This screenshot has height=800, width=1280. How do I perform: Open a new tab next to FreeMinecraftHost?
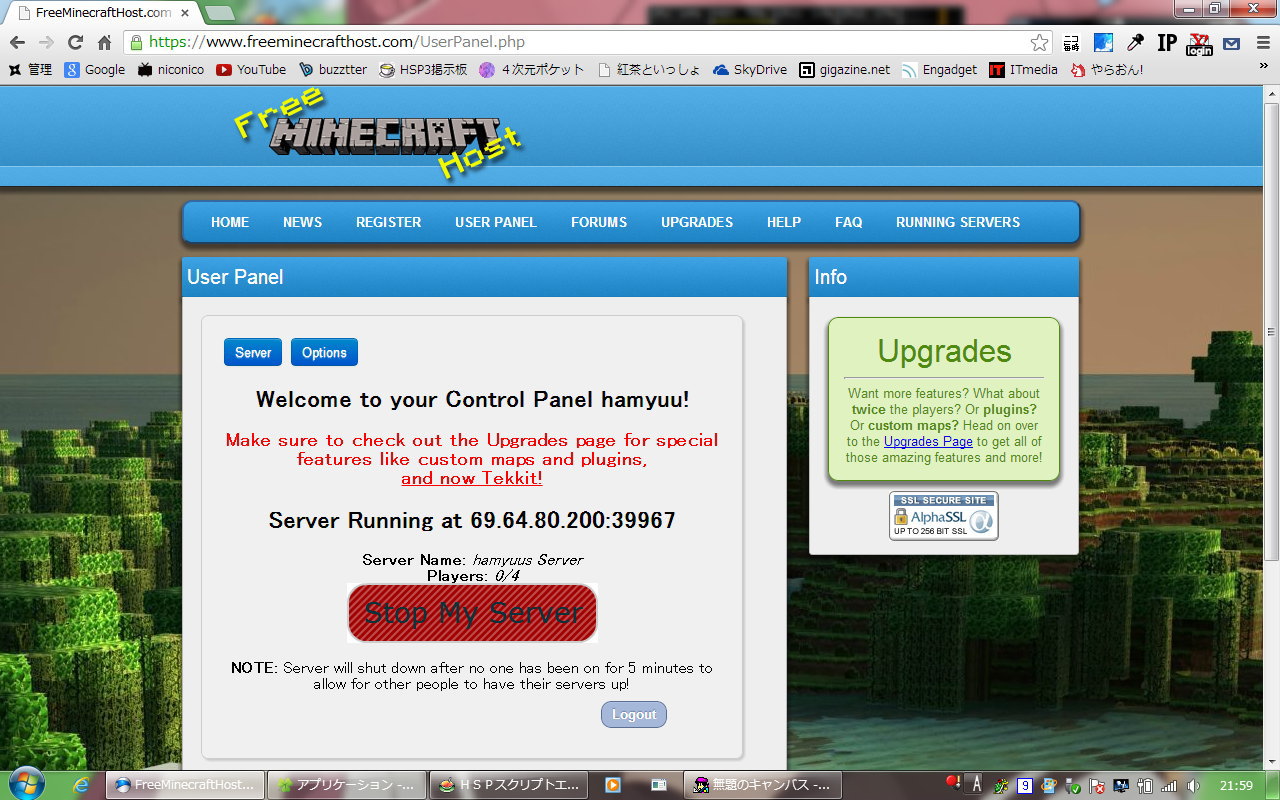(x=219, y=13)
